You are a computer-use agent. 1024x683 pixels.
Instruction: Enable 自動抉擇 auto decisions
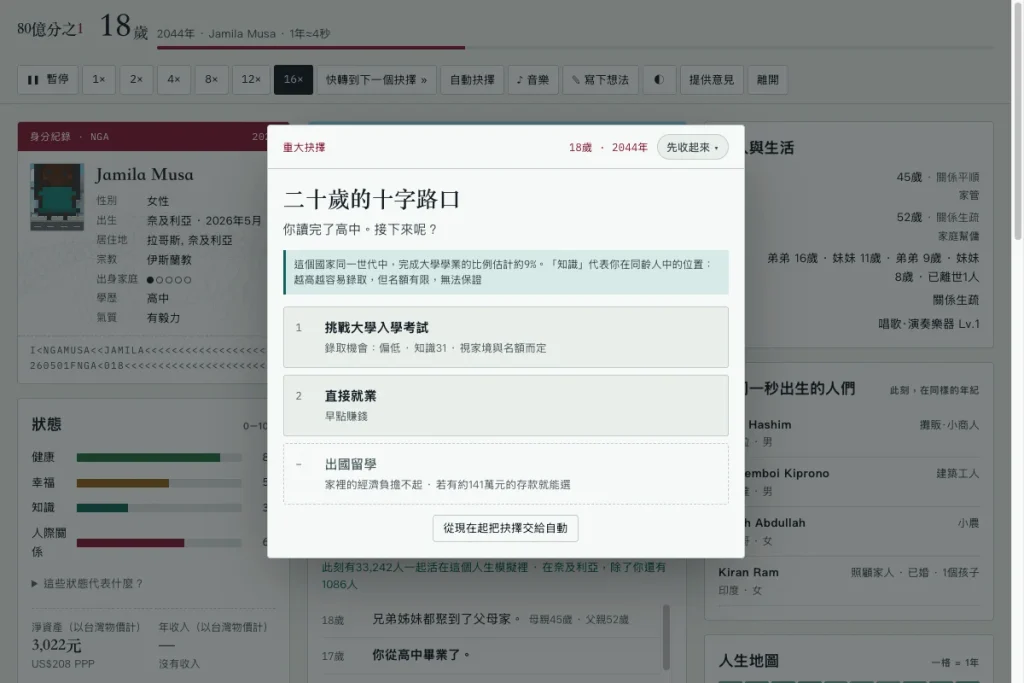[472, 80]
